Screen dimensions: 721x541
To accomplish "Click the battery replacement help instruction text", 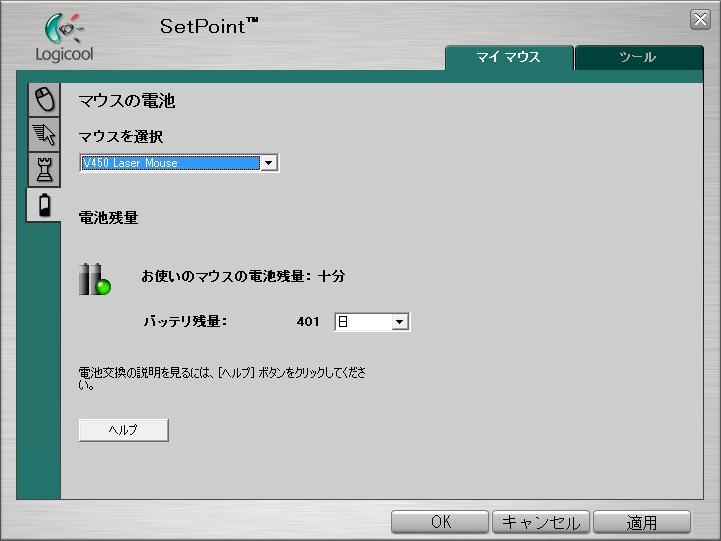I will (x=222, y=378).
